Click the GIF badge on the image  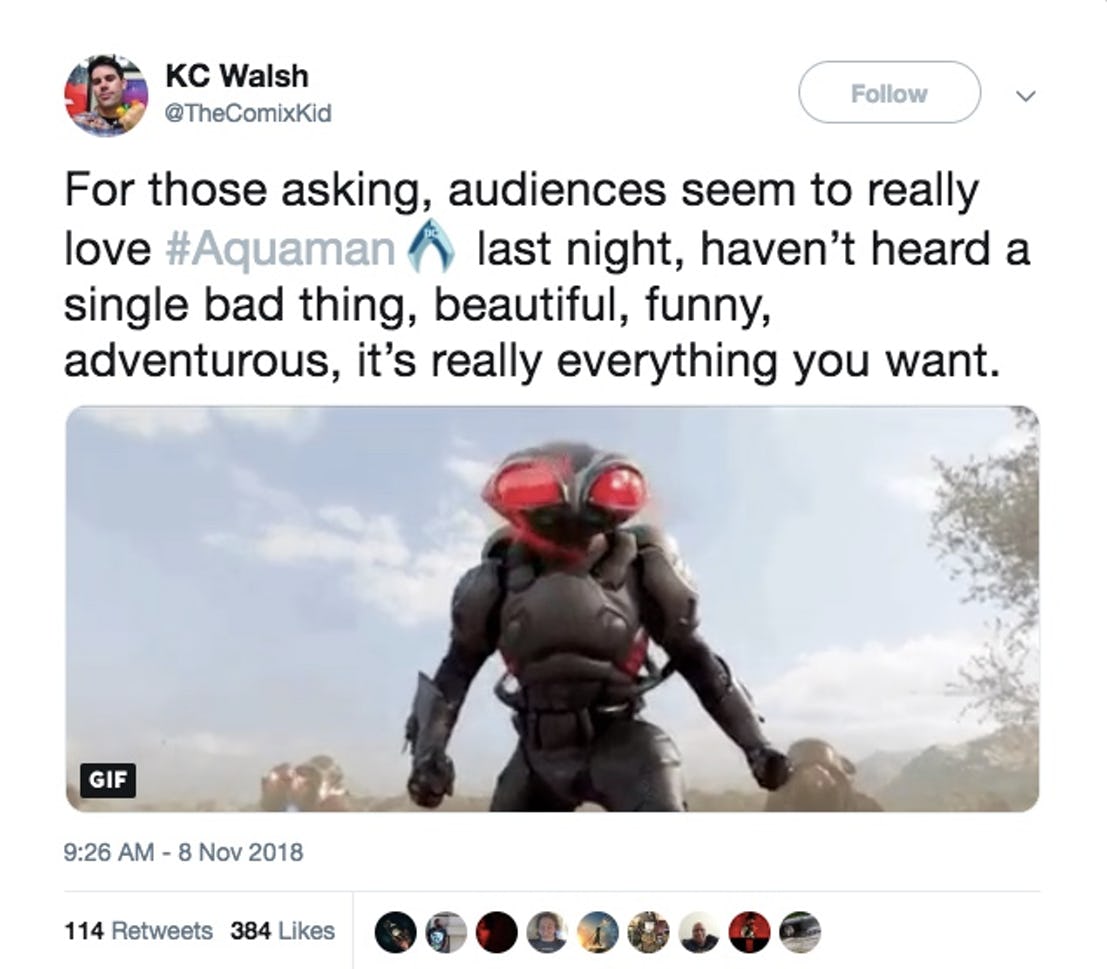point(107,780)
